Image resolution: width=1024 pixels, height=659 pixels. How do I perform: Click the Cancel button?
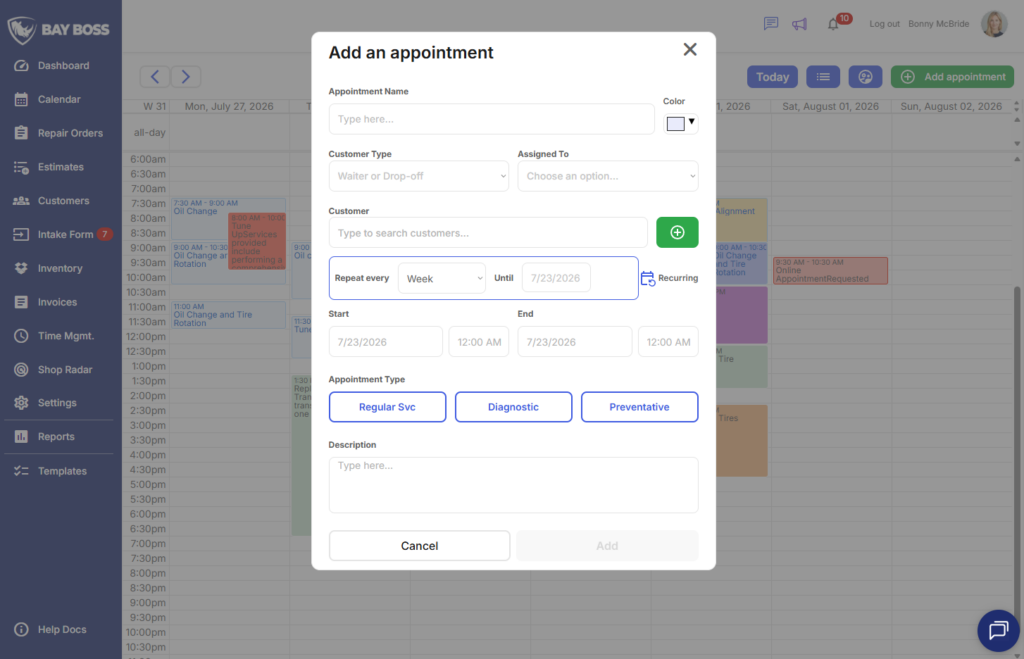(x=419, y=545)
